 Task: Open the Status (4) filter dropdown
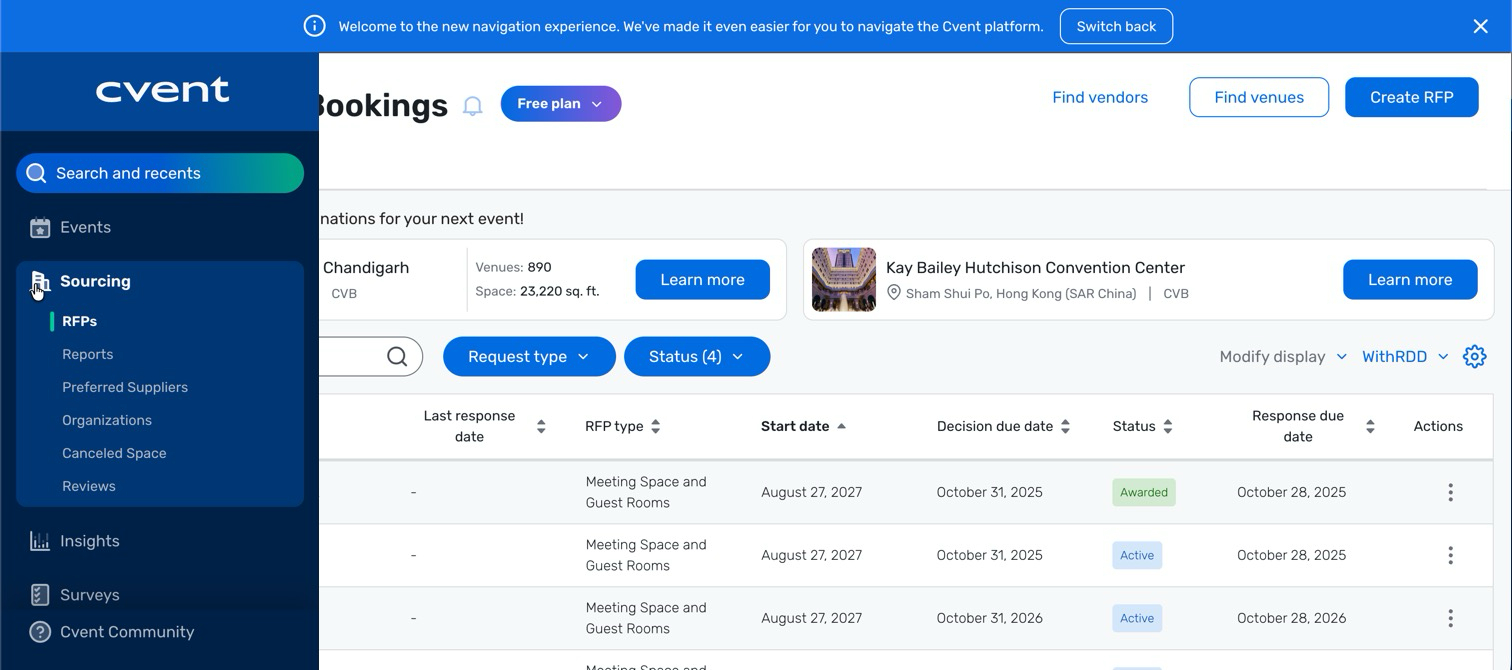[697, 357]
